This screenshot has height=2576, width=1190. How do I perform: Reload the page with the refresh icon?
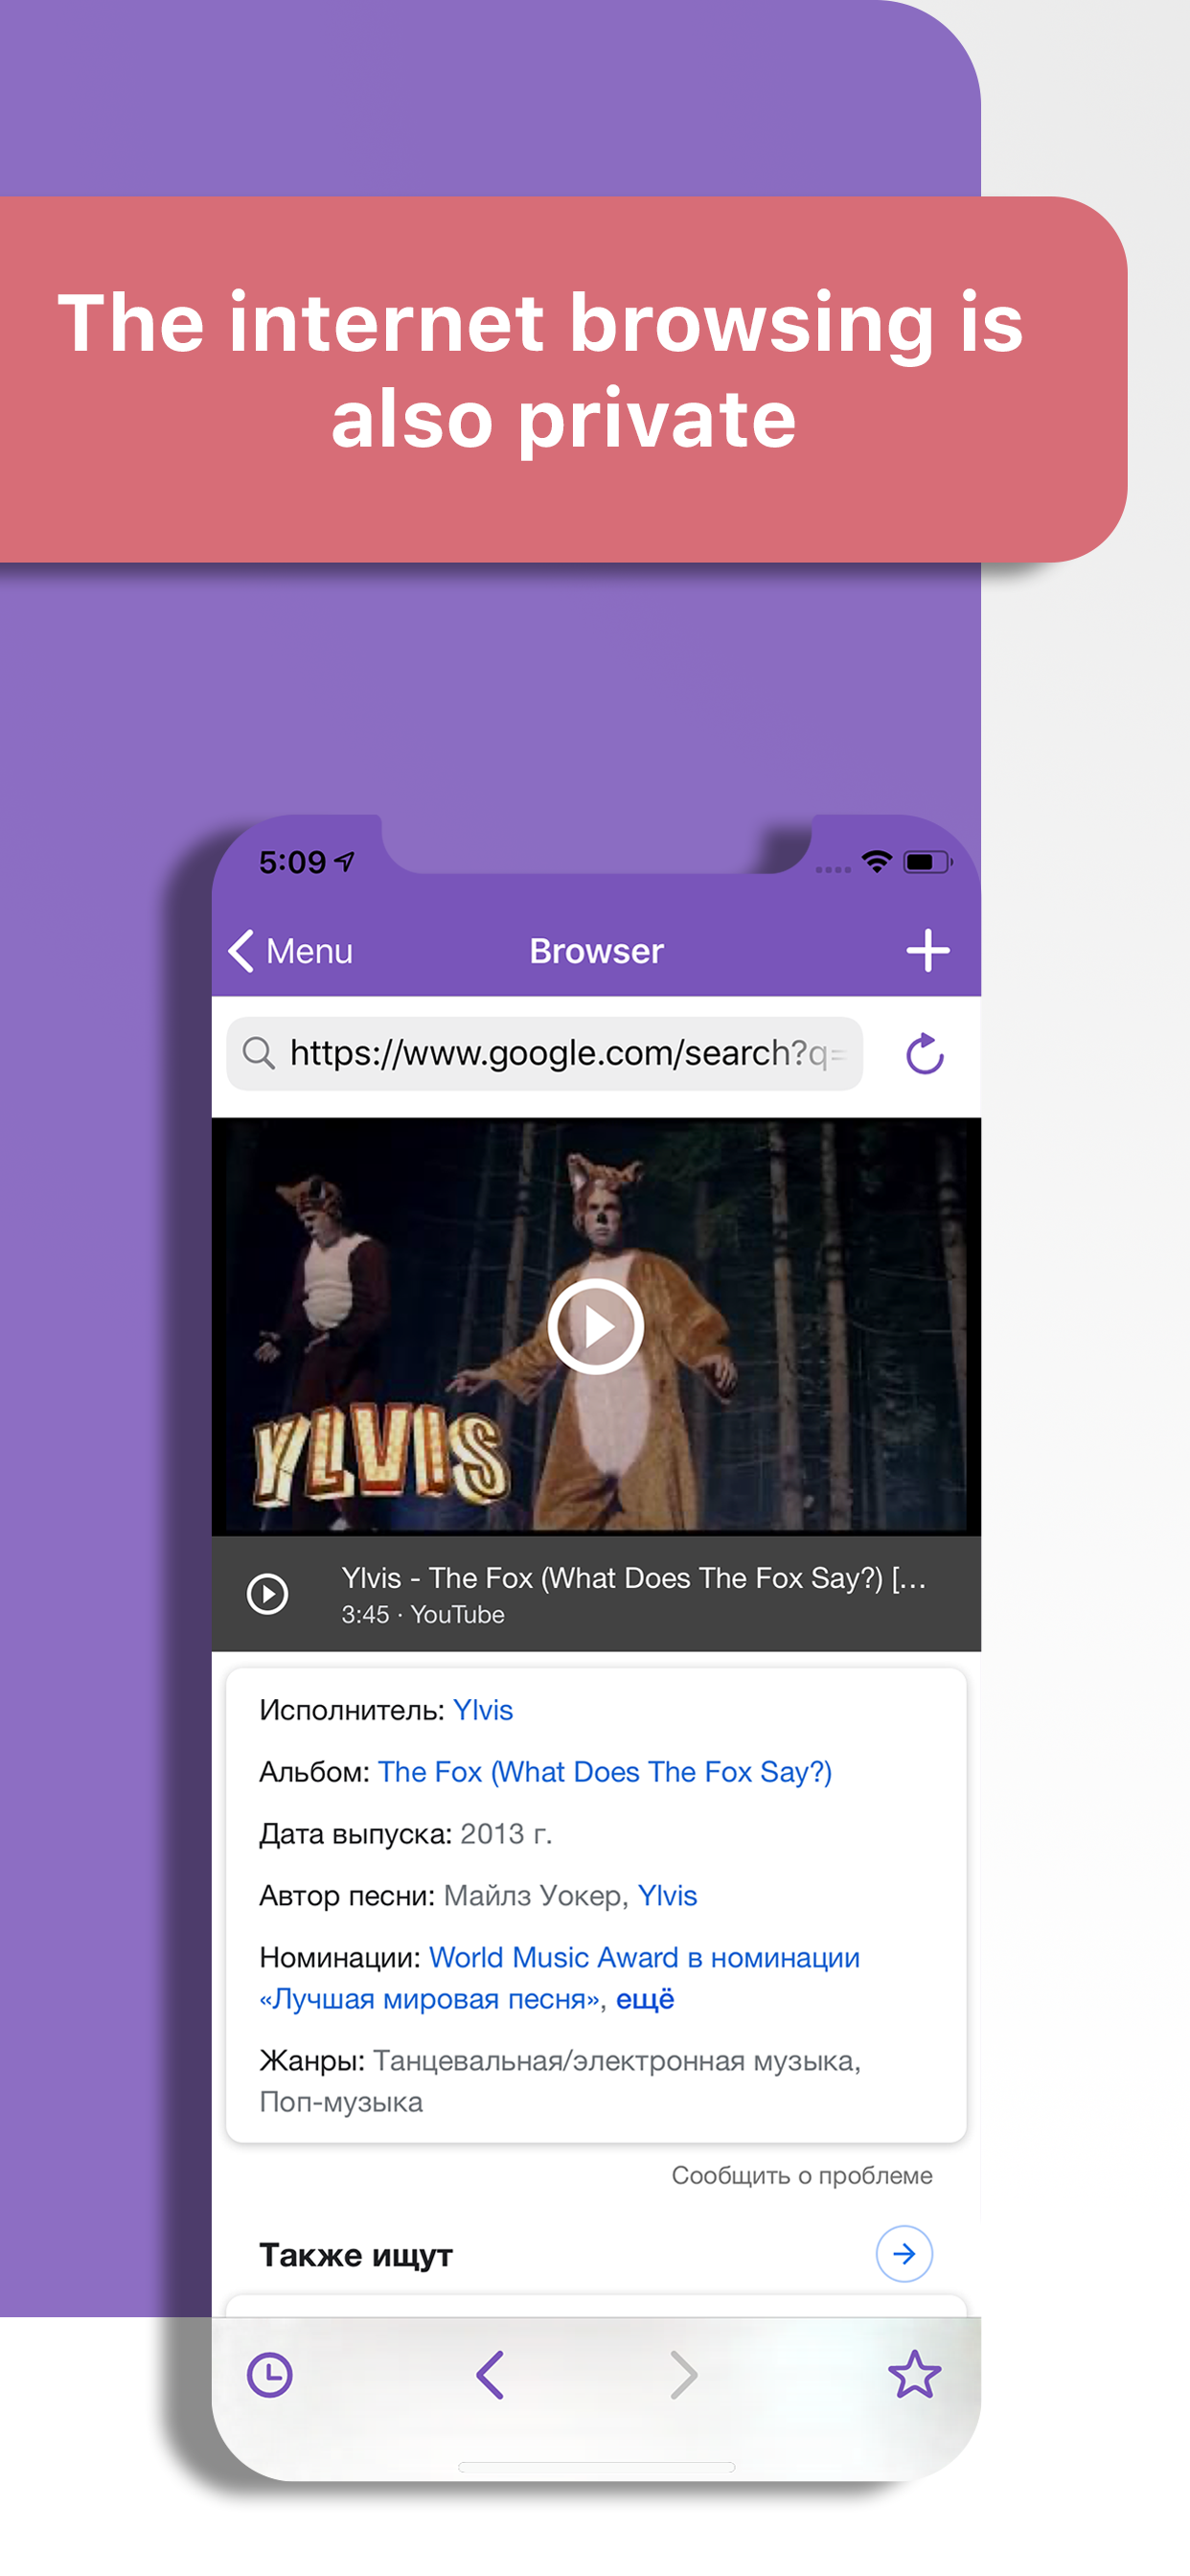point(925,1054)
